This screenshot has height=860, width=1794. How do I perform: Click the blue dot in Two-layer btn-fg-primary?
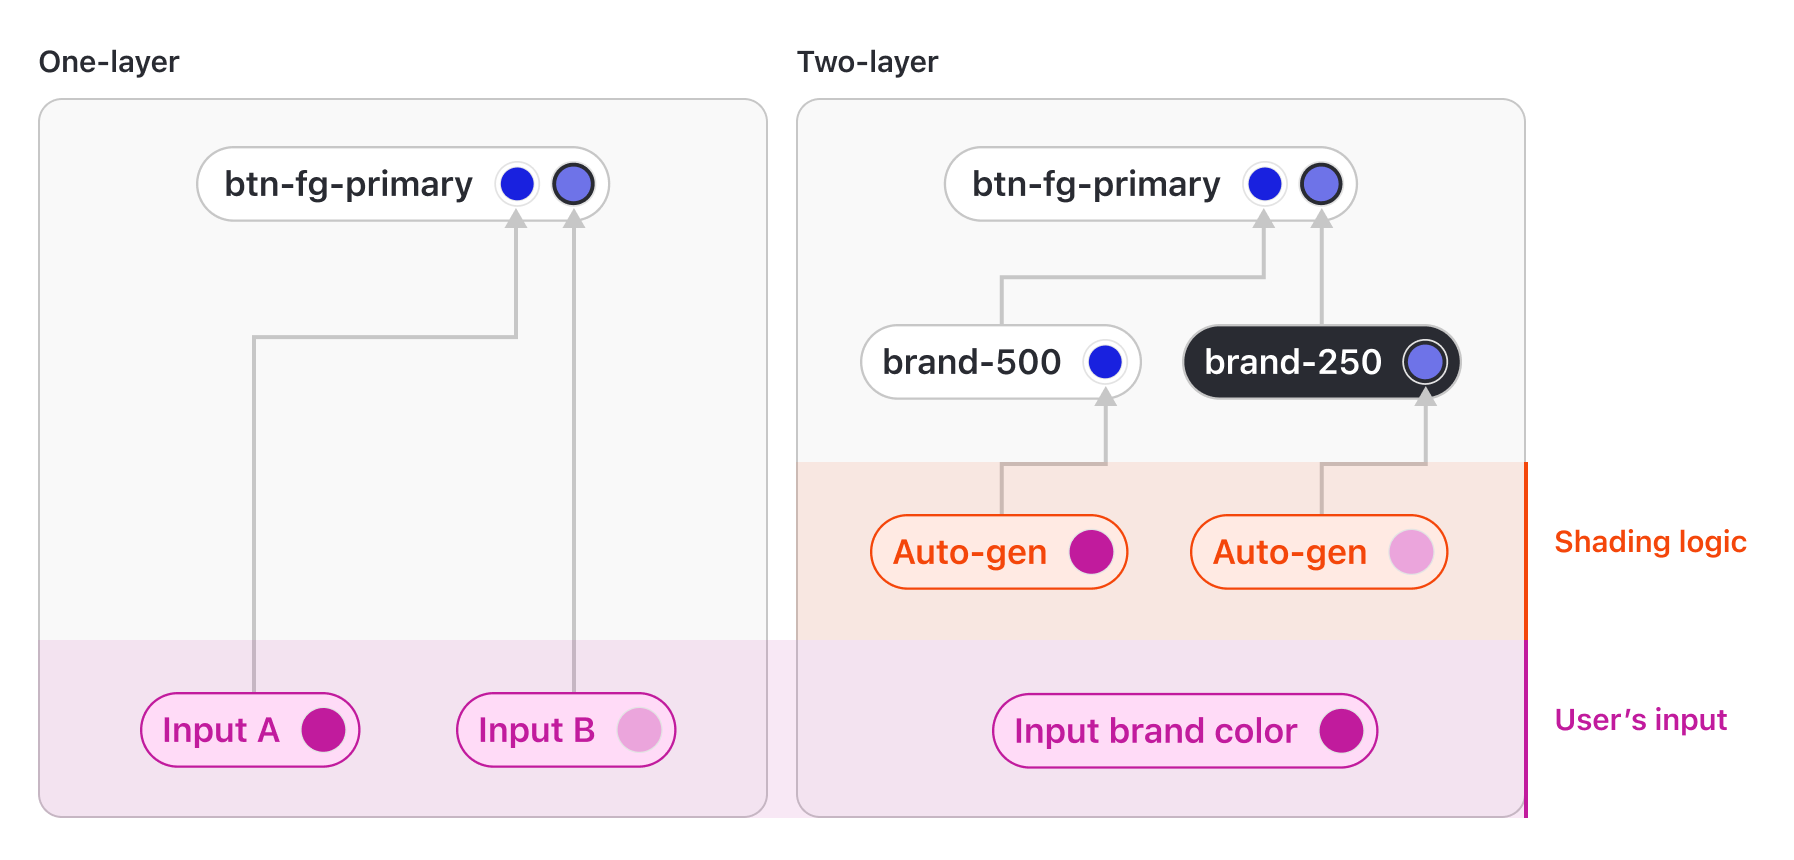click(1264, 184)
